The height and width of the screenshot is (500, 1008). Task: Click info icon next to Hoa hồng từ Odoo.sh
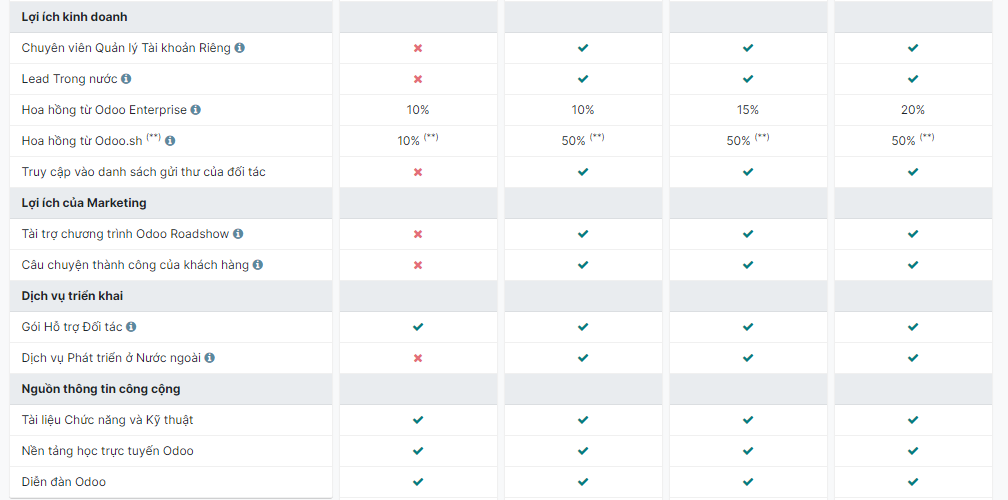[x=170, y=141]
